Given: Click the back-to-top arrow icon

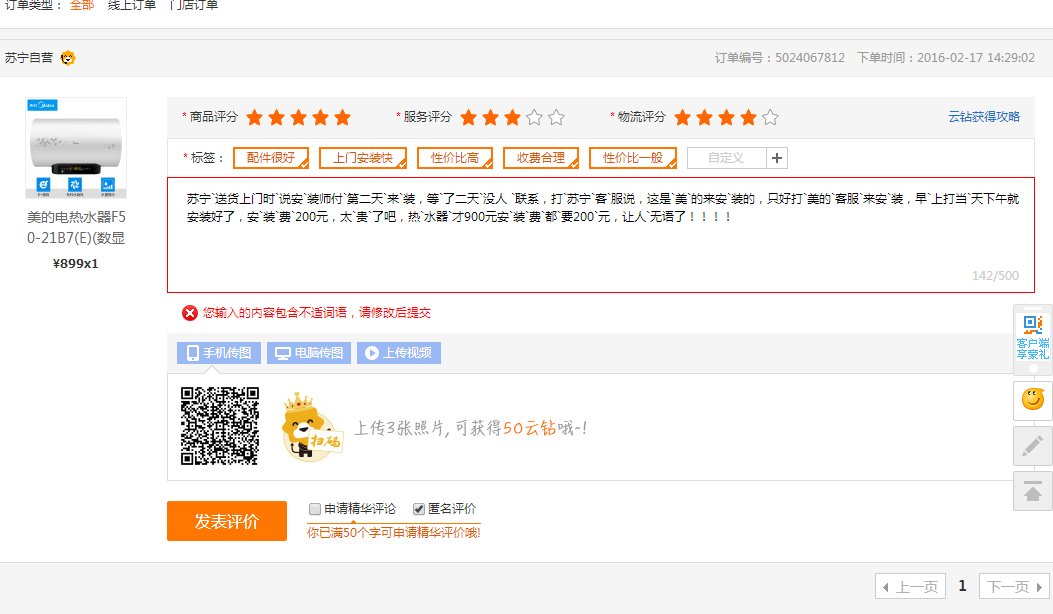Looking at the screenshot, I should tap(1032, 491).
